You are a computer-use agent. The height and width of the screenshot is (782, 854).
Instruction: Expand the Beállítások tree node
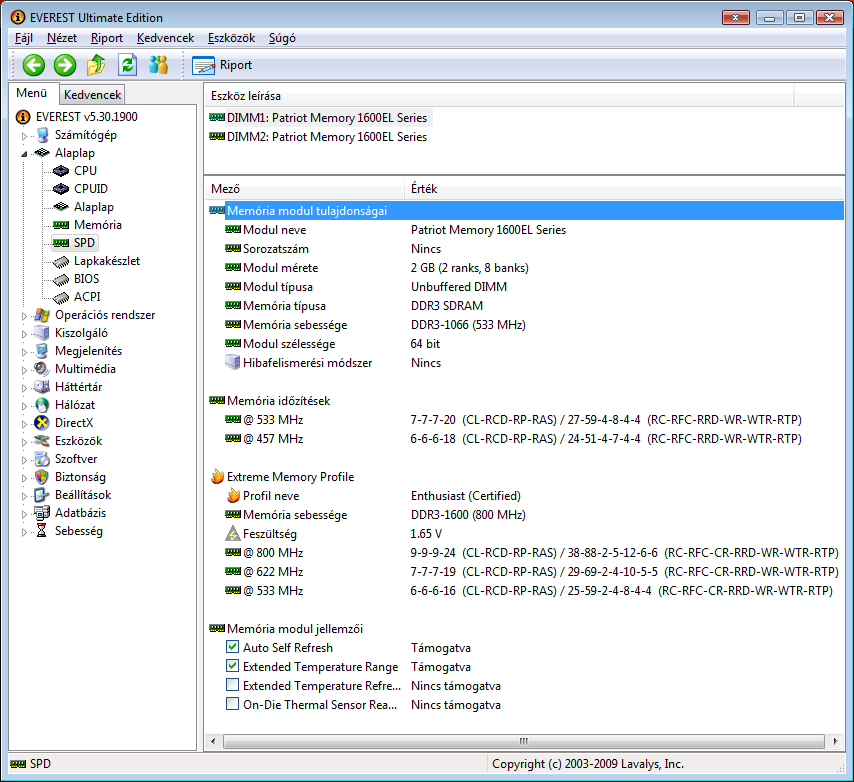coord(24,496)
